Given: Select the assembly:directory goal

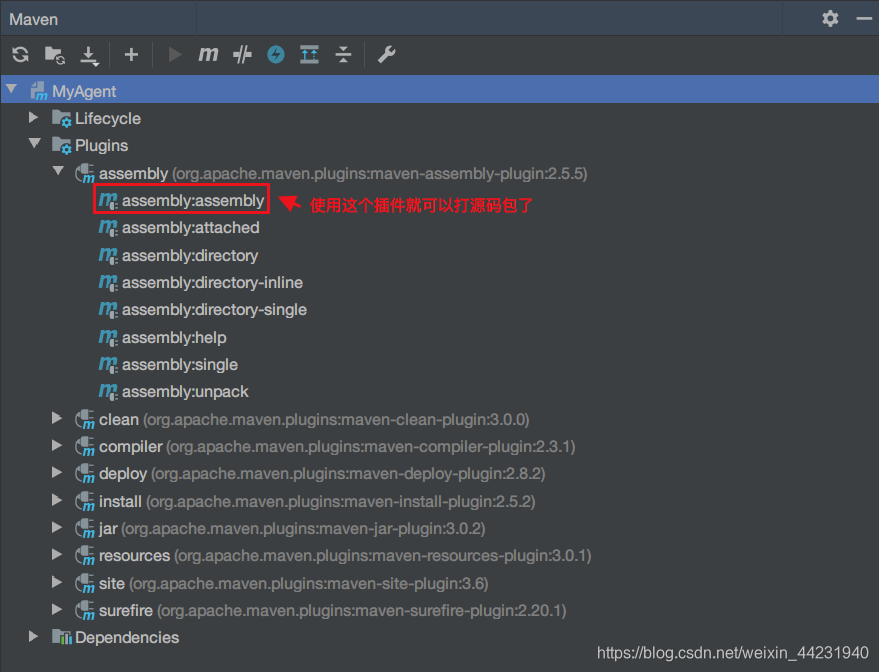Looking at the screenshot, I should (x=190, y=256).
